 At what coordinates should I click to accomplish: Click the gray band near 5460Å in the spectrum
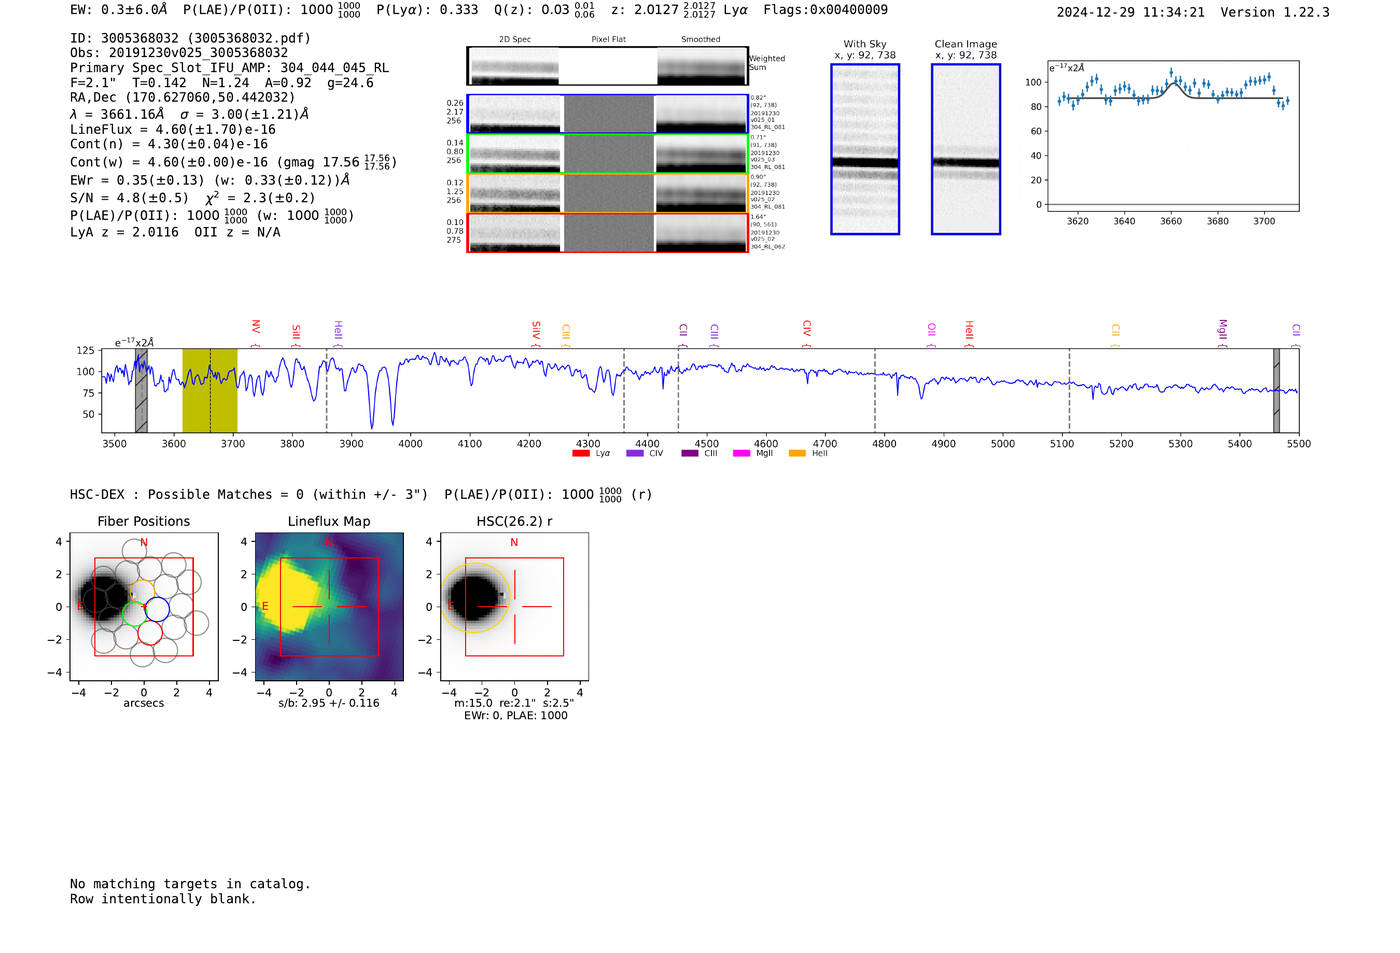pyautogui.click(x=1276, y=390)
